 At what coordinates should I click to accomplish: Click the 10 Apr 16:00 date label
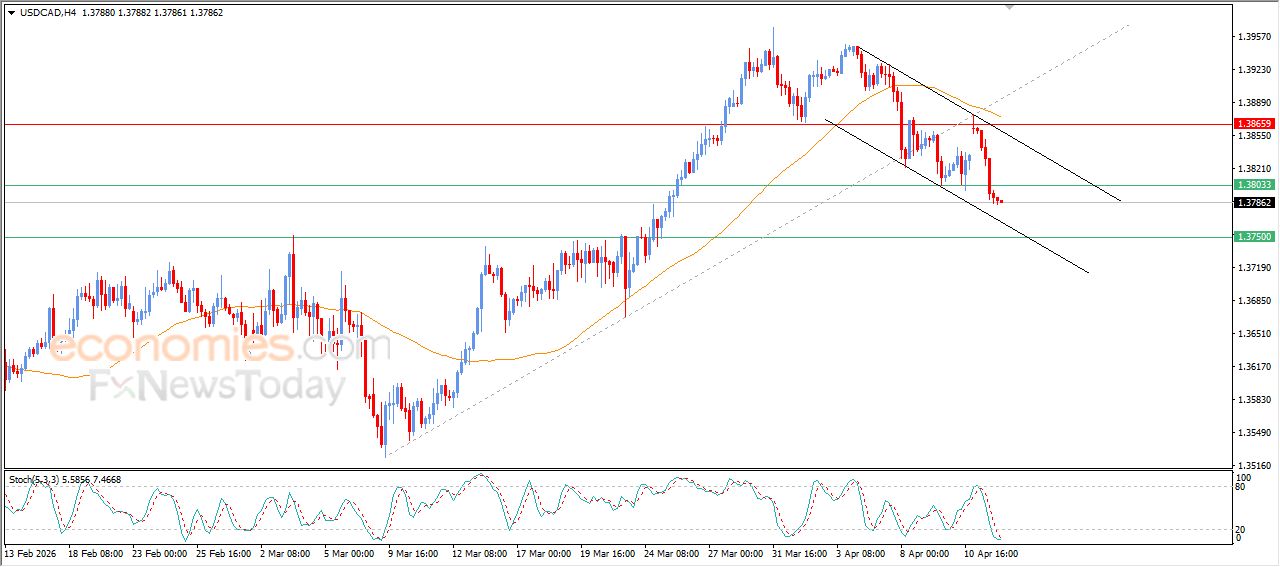pos(990,552)
